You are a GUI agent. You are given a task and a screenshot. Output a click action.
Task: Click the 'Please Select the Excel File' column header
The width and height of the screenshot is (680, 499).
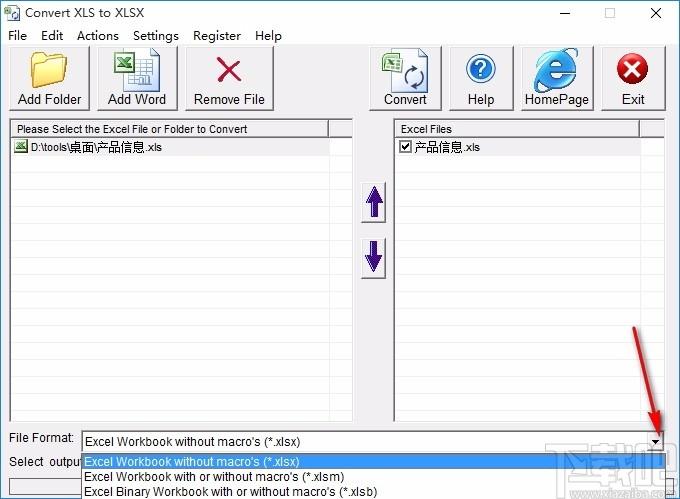[x=170, y=129]
